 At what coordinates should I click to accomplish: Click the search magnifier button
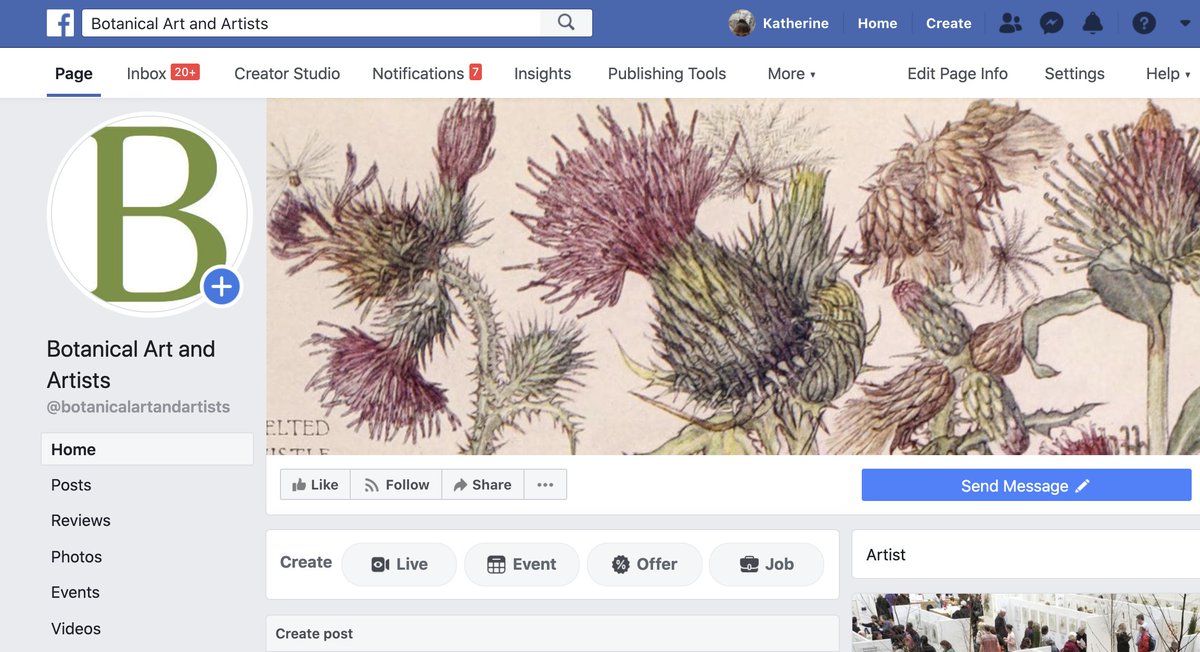point(566,23)
